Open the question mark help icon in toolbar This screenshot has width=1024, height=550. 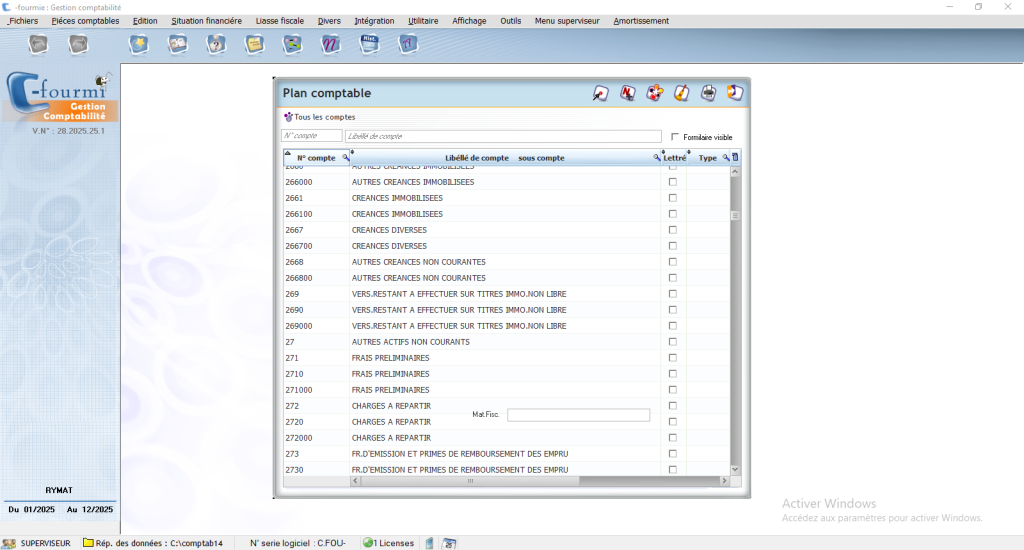[215, 44]
